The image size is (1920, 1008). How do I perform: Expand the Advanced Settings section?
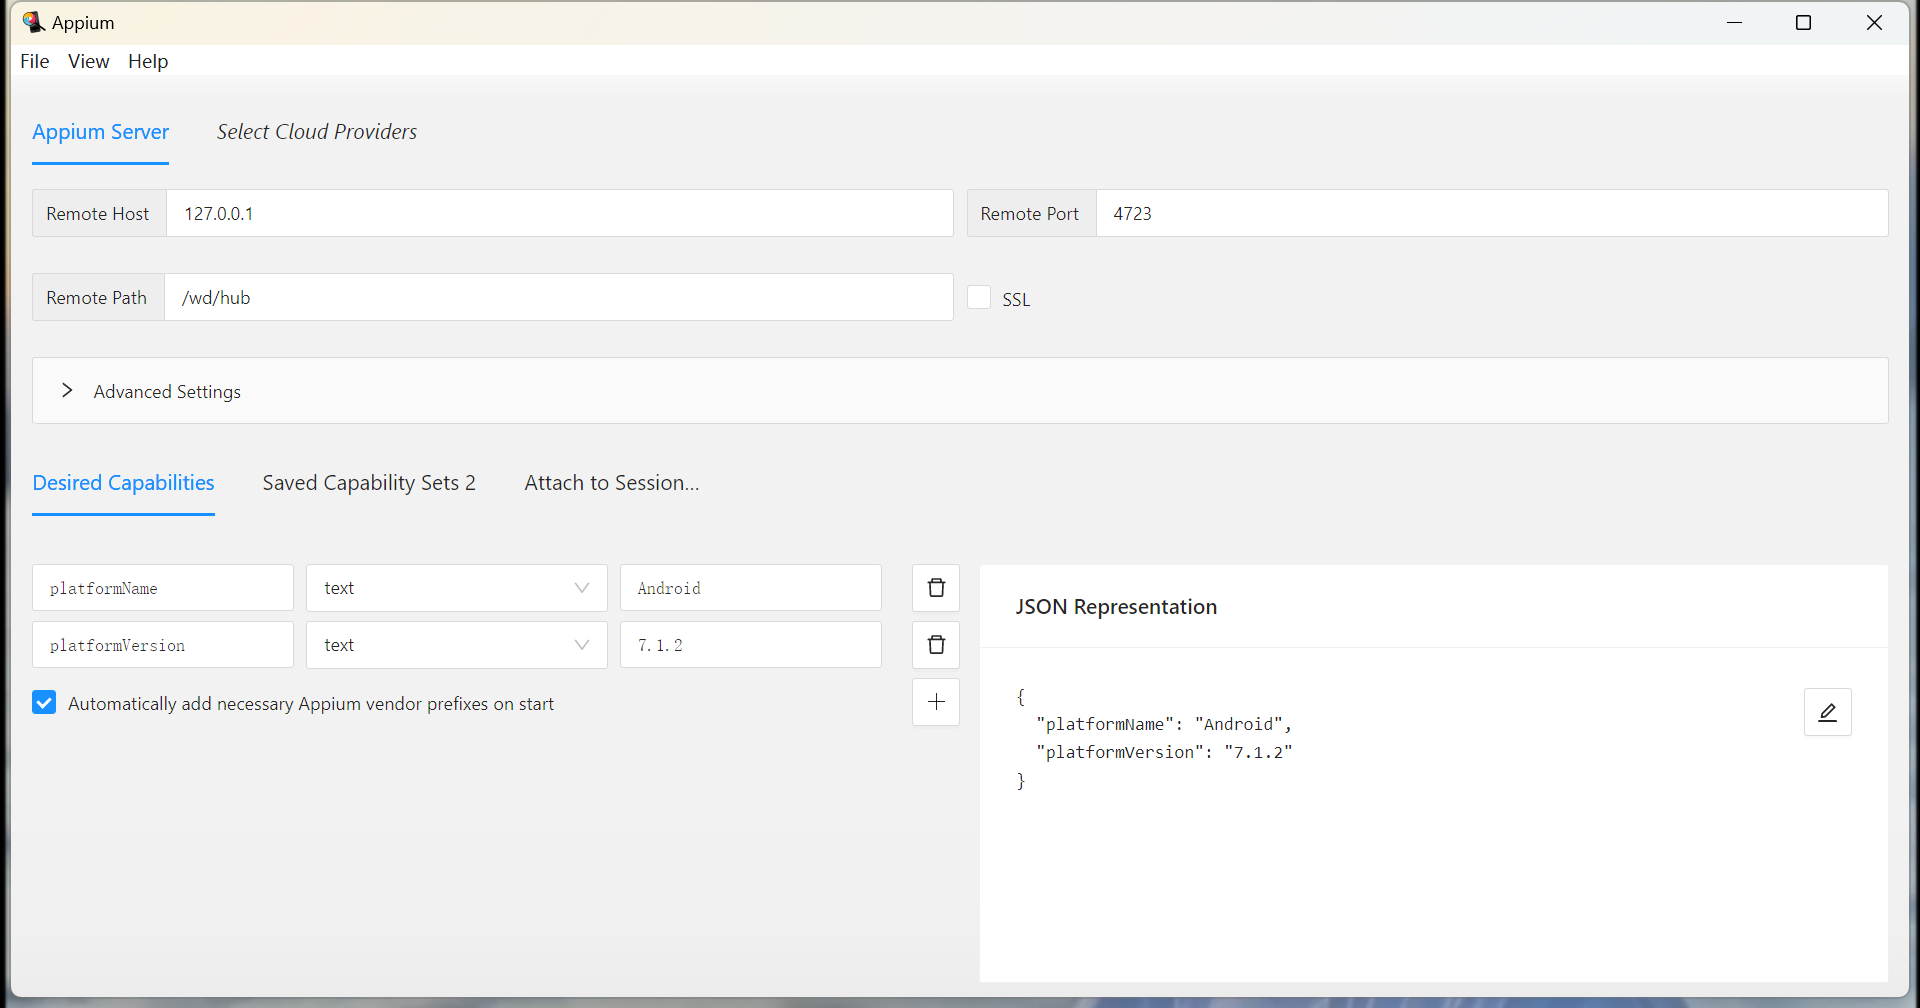click(960, 391)
